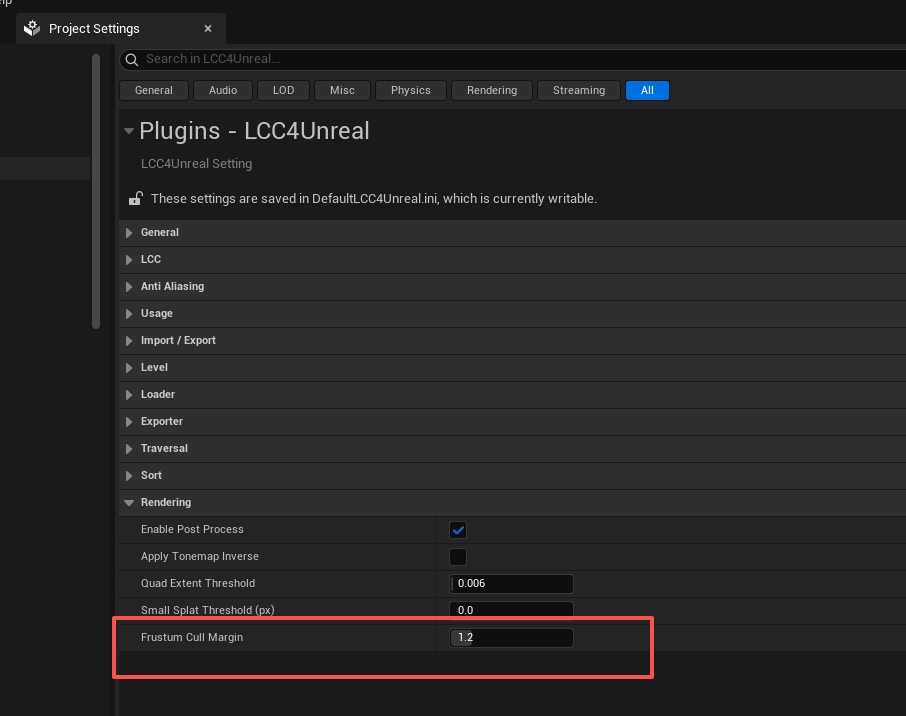Collapse the Rendering settings section
Image resolution: width=906 pixels, height=716 pixels.
point(129,503)
